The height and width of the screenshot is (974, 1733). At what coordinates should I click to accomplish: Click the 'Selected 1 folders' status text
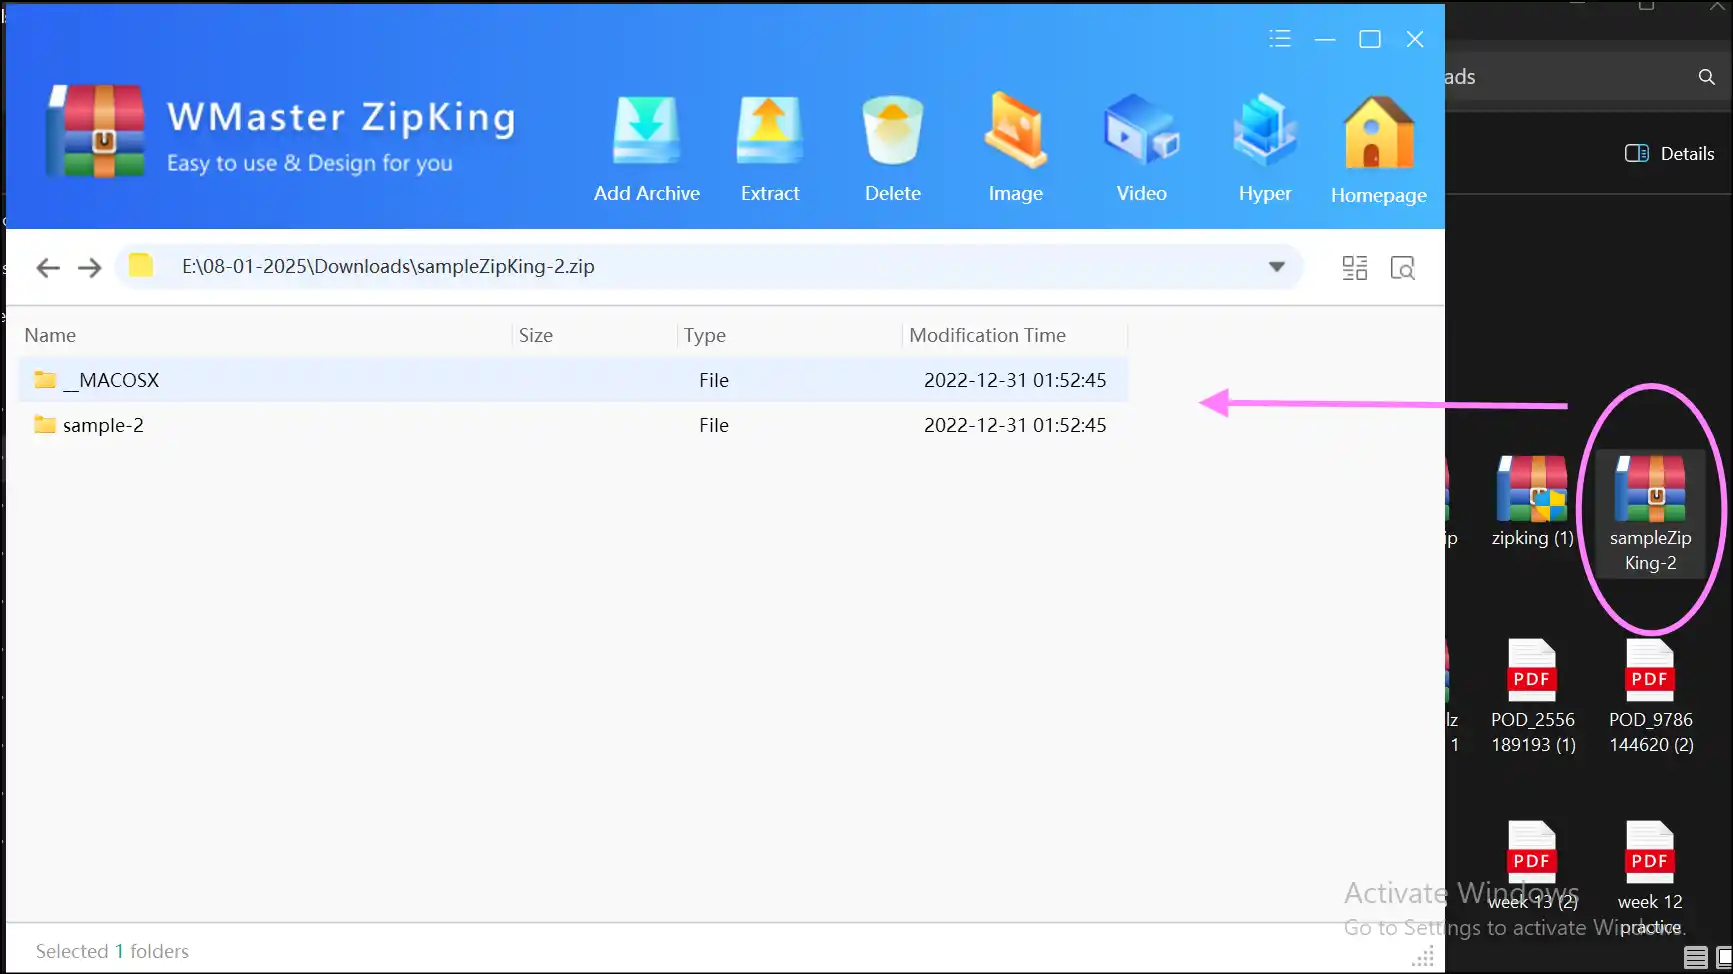tap(112, 951)
